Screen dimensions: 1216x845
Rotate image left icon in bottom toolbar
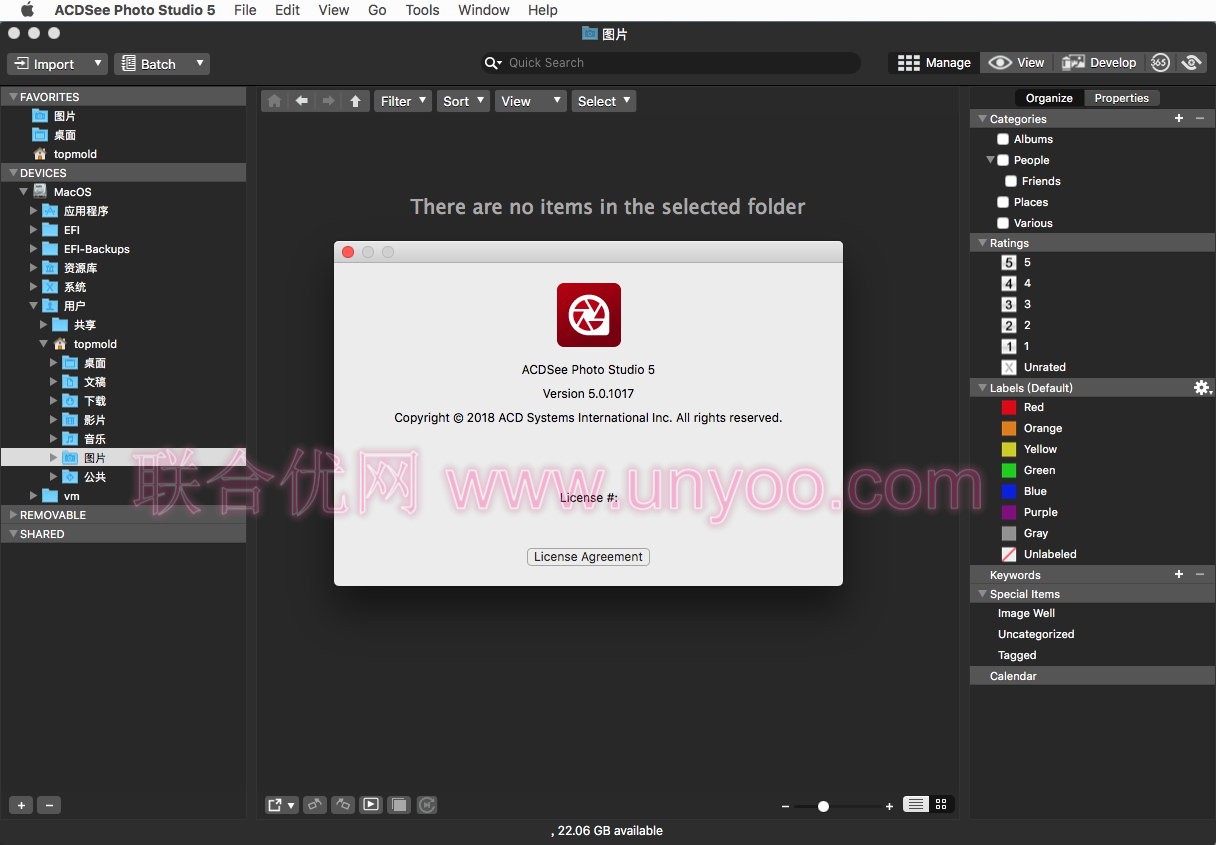pos(314,805)
